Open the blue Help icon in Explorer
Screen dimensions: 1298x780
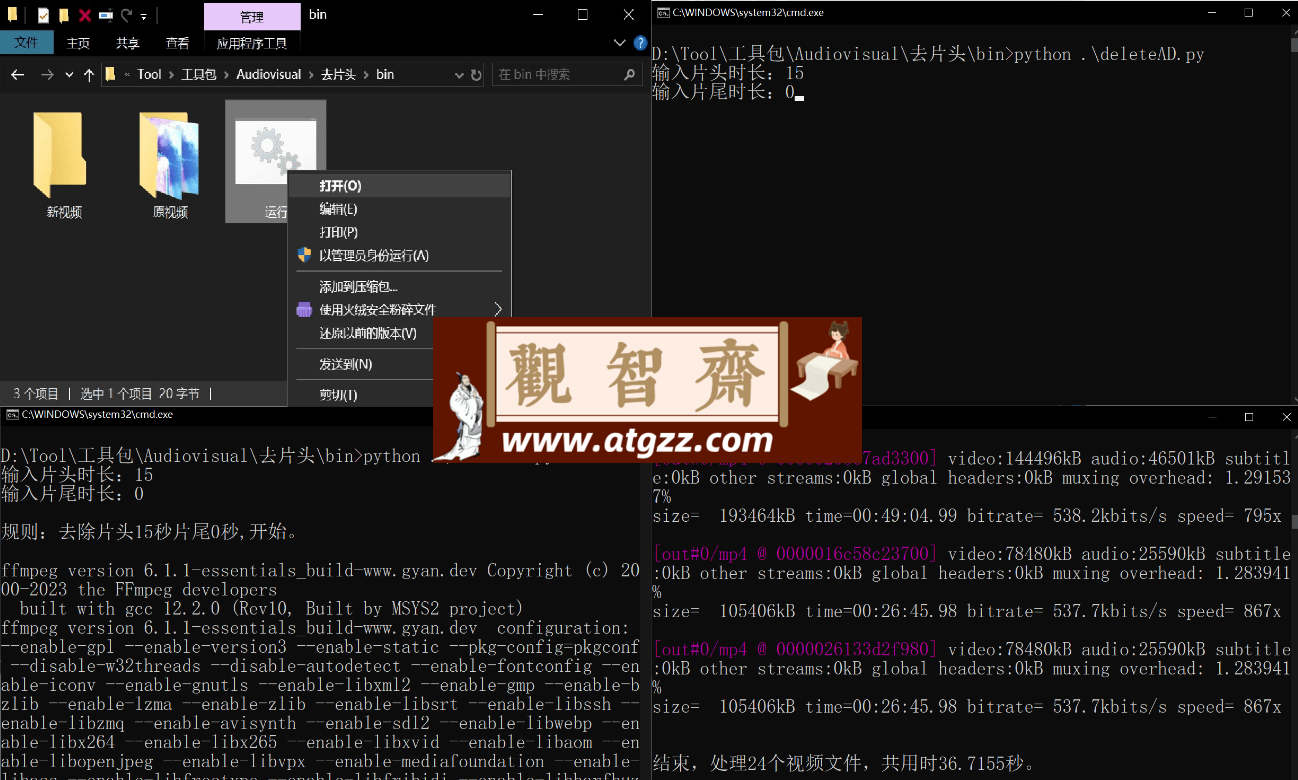pyautogui.click(x=641, y=43)
